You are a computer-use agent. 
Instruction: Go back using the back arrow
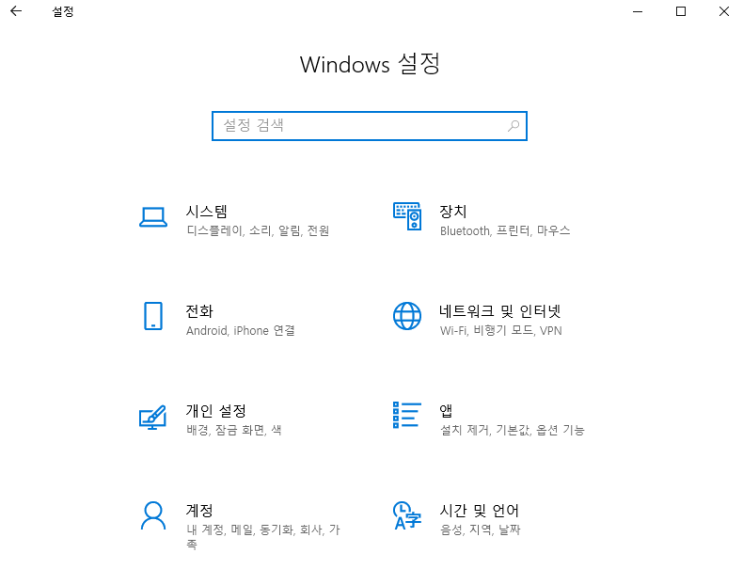[16, 11]
